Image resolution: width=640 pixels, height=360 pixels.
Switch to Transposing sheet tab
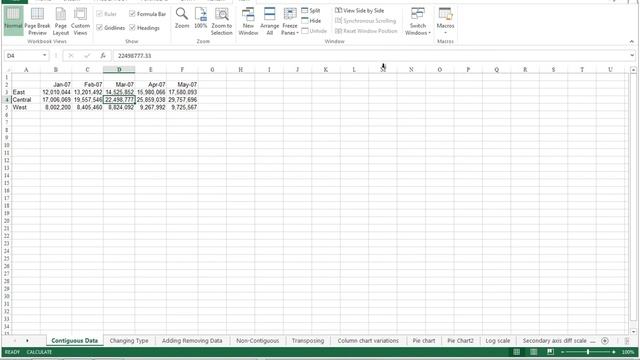pyautogui.click(x=308, y=340)
